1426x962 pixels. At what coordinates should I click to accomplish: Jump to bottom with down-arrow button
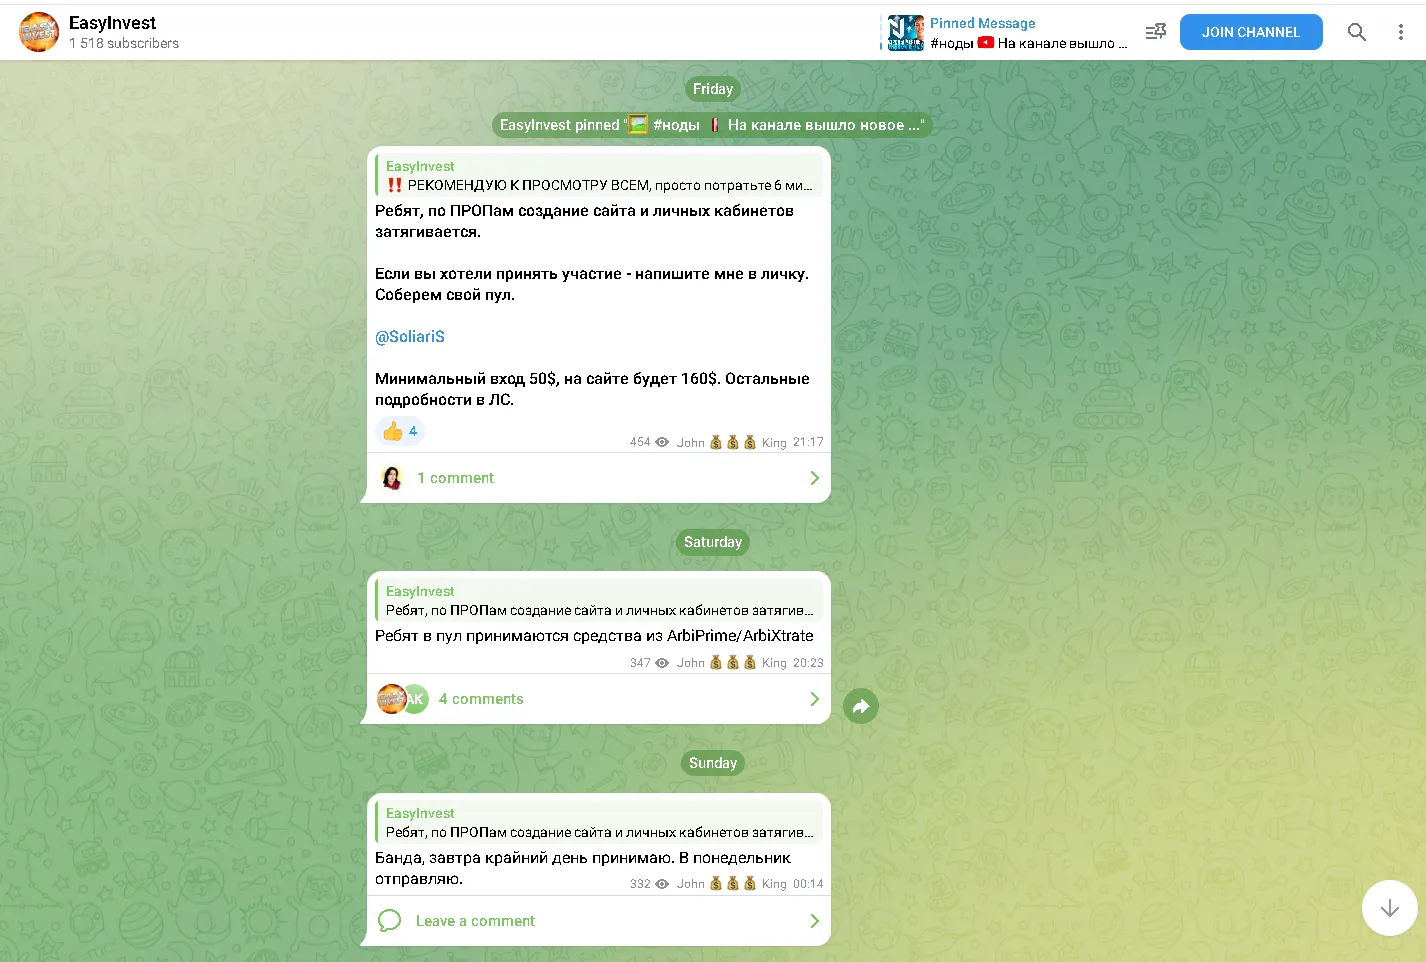pos(1389,908)
